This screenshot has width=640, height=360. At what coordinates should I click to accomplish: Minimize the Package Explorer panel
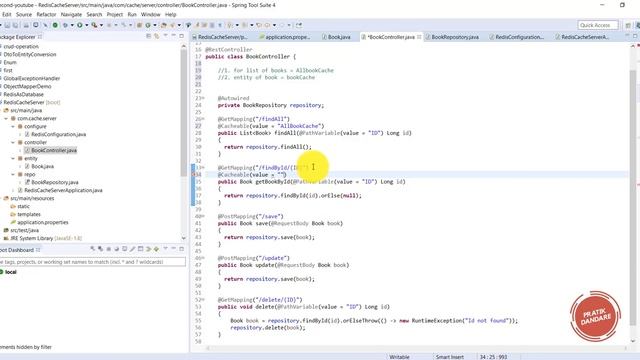pos(173,36)
